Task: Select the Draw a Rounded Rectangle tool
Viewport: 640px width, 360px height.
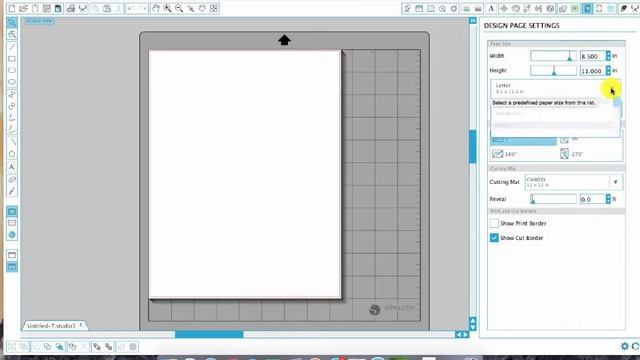Action: click(x=12, y=70)
